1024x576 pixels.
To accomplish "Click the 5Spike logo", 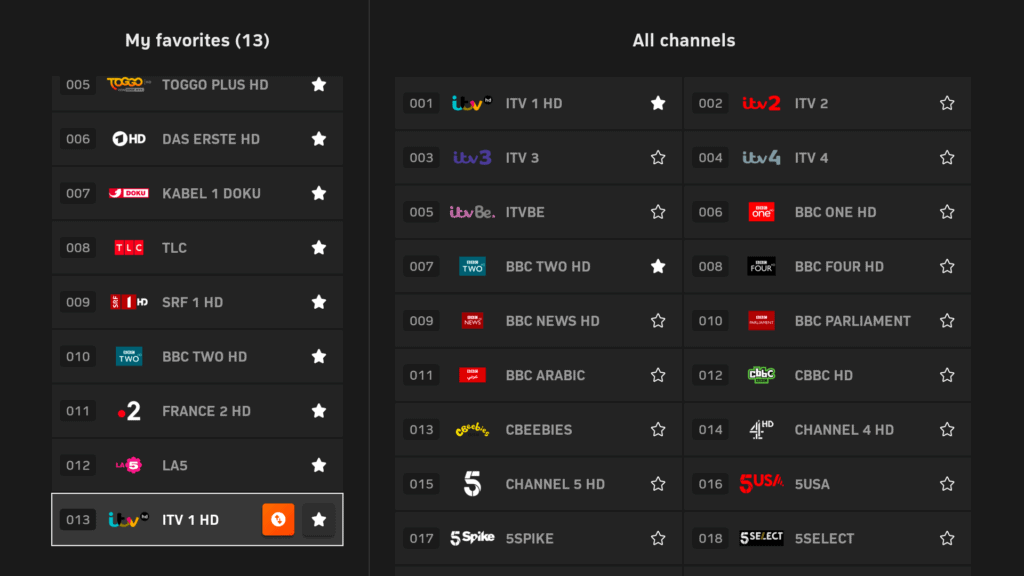I will point(472,538).
